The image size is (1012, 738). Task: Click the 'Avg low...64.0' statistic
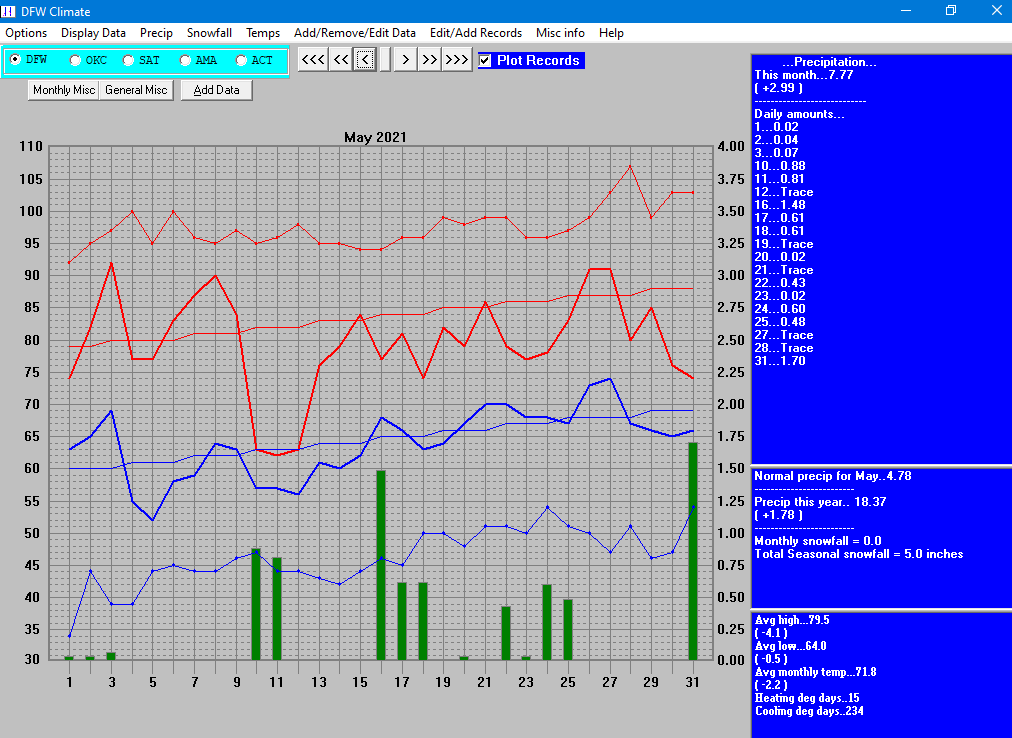tap(790, 646)
